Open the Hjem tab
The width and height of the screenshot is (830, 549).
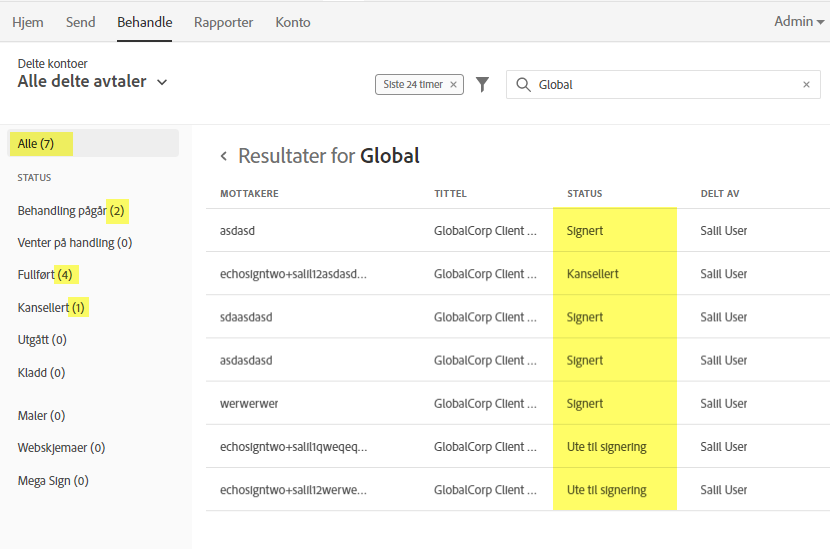pyautogui.click(x=28, y=22)
